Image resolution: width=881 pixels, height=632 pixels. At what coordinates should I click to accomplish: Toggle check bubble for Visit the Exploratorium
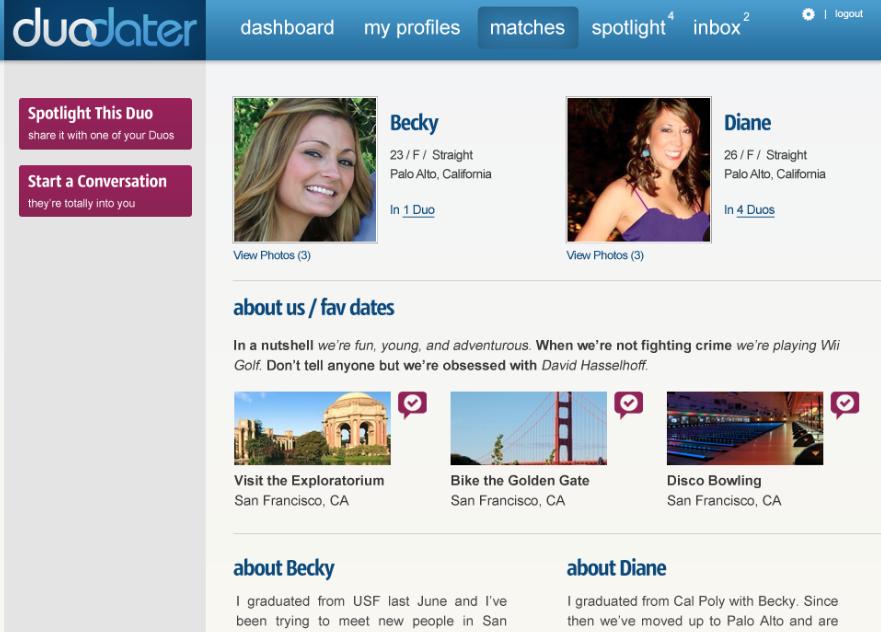412,404
